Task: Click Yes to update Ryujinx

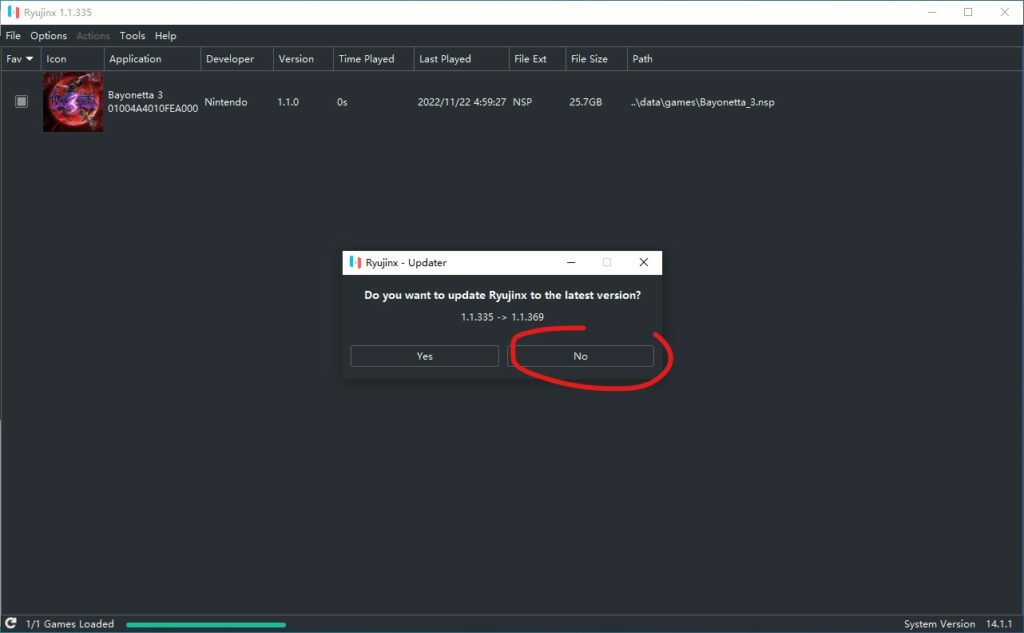Action: pos(424,356)
